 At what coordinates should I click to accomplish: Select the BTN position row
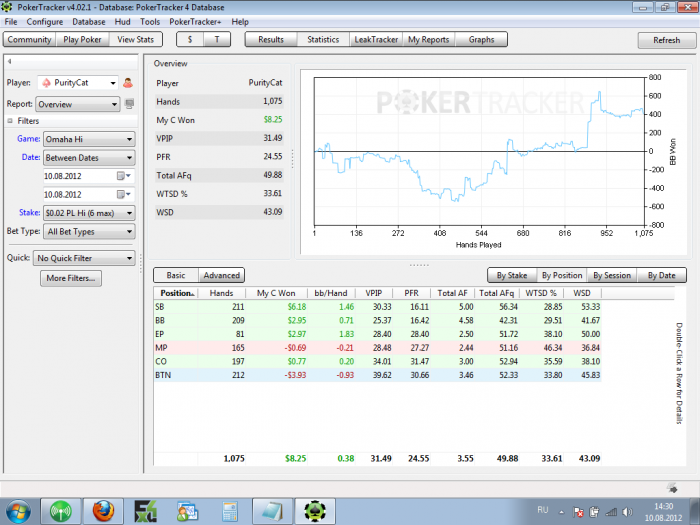[377, 375]
